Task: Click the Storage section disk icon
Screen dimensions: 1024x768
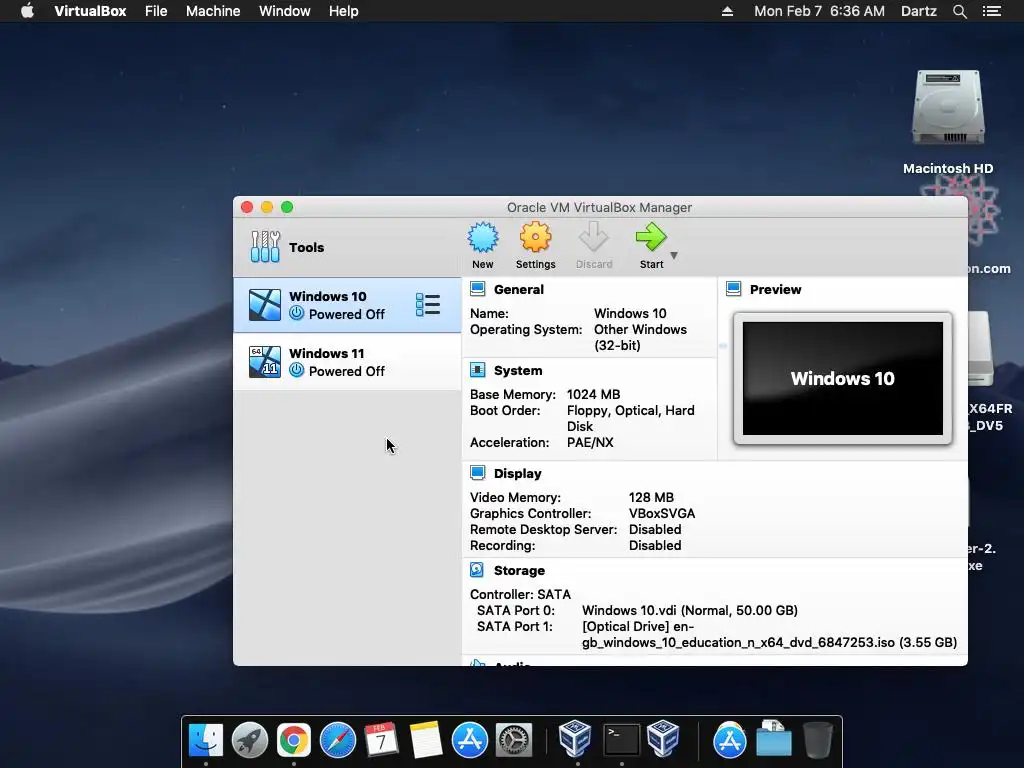Action: (477, 570)
